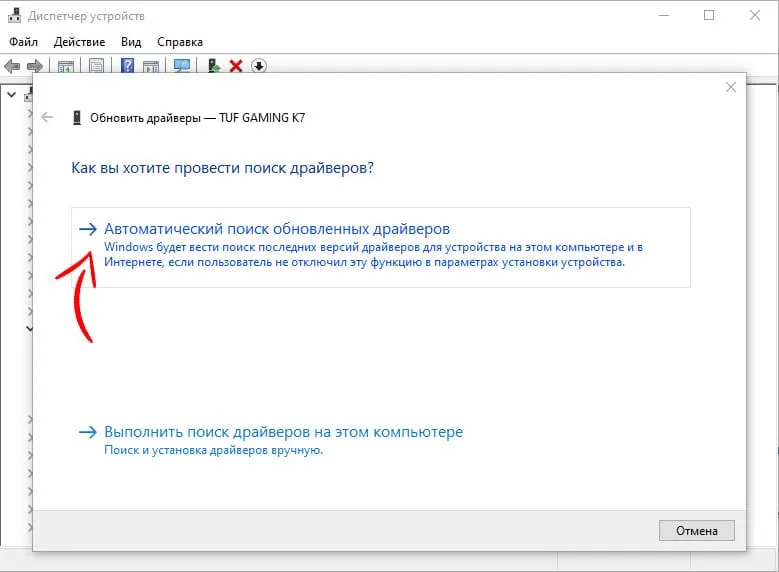
Task: Click the disable device down-arrow icon
Action: [259, 66]
